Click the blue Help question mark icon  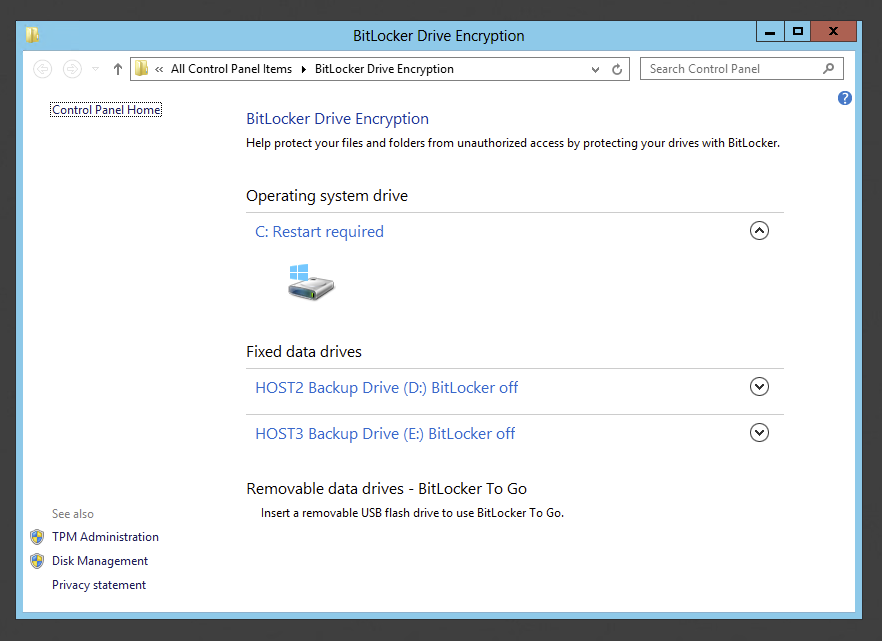pos(845,98)
